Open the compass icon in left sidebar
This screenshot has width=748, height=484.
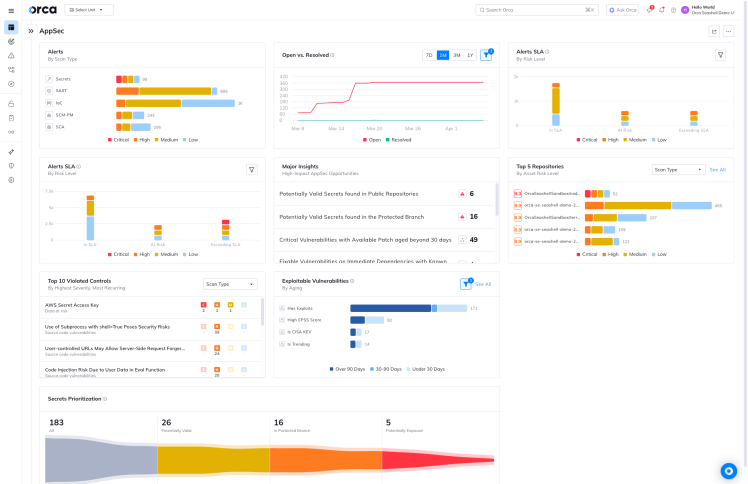click(x=11, y=84)
